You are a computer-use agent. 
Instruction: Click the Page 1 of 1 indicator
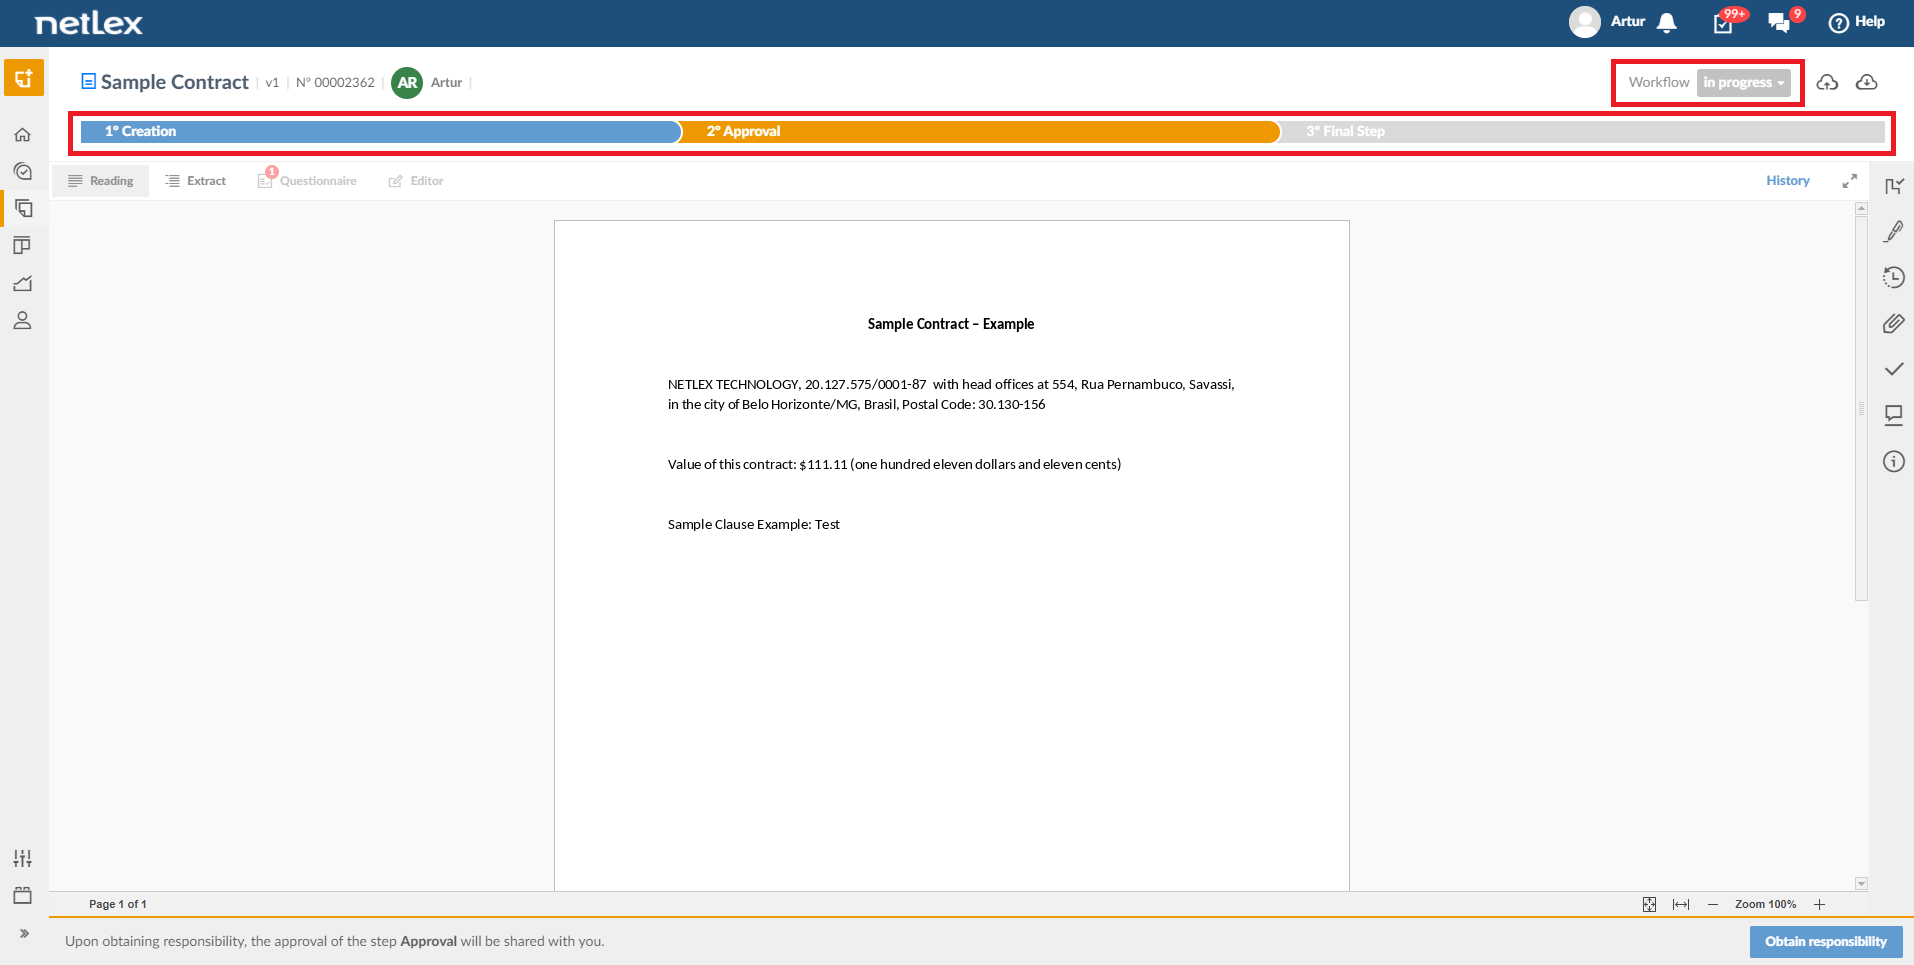tap(118, 905)
